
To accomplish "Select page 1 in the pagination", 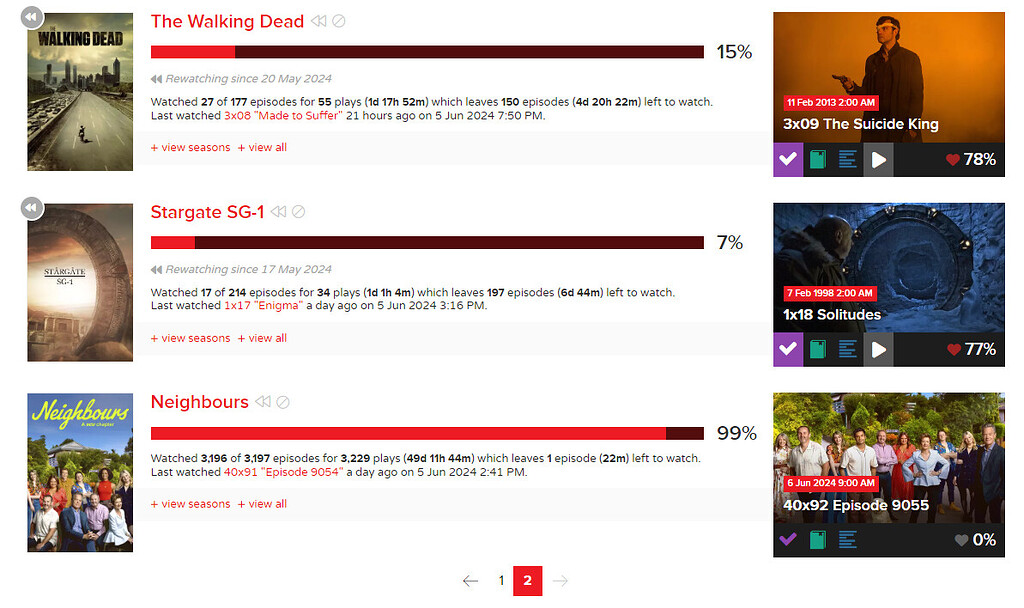I will (x=501, y=580).
